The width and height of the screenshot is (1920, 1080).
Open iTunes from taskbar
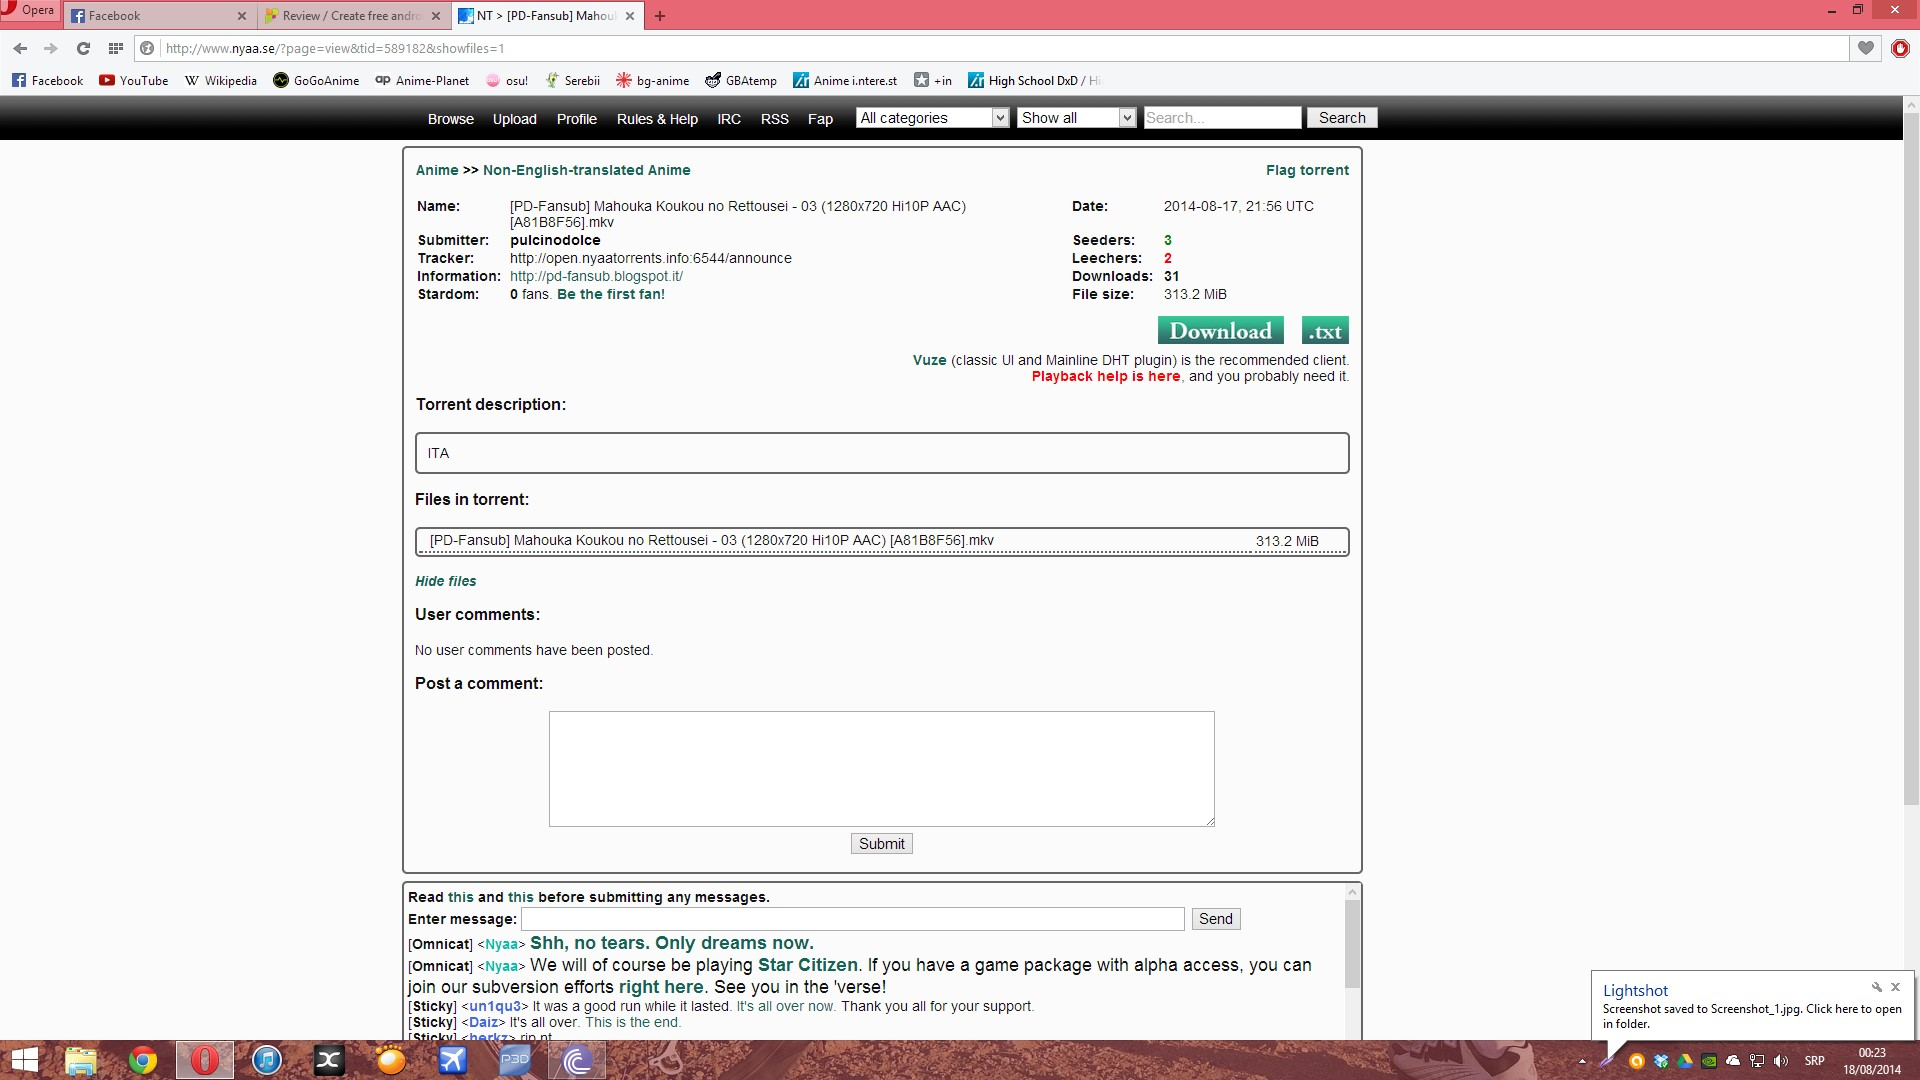(267, 1060)
